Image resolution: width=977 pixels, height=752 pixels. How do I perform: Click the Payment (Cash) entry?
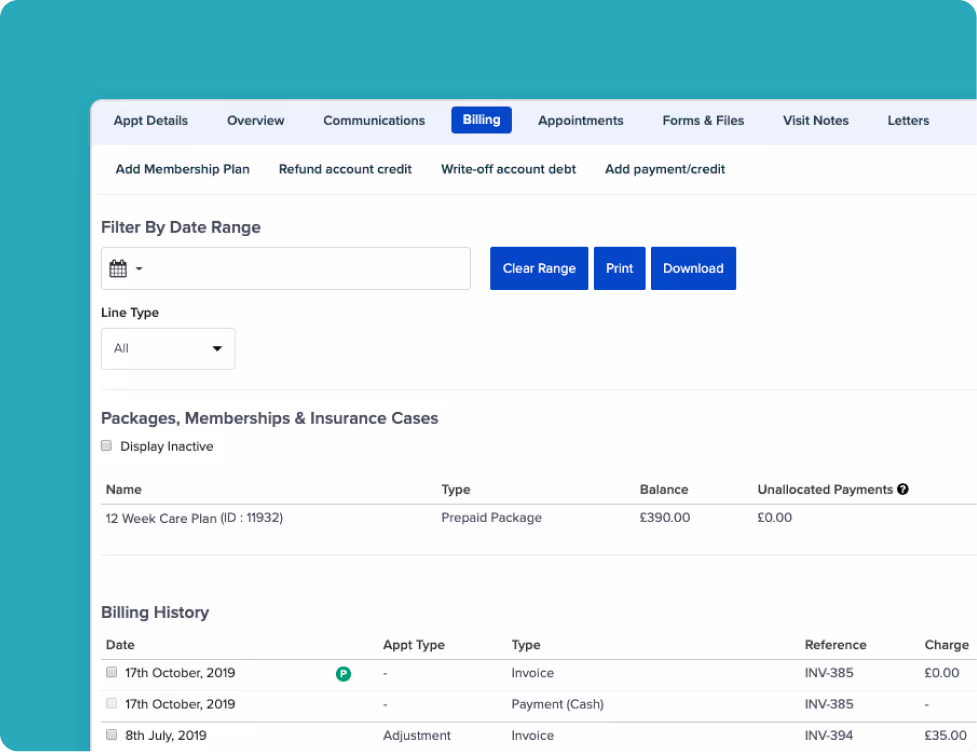click(x=558, y=704)
